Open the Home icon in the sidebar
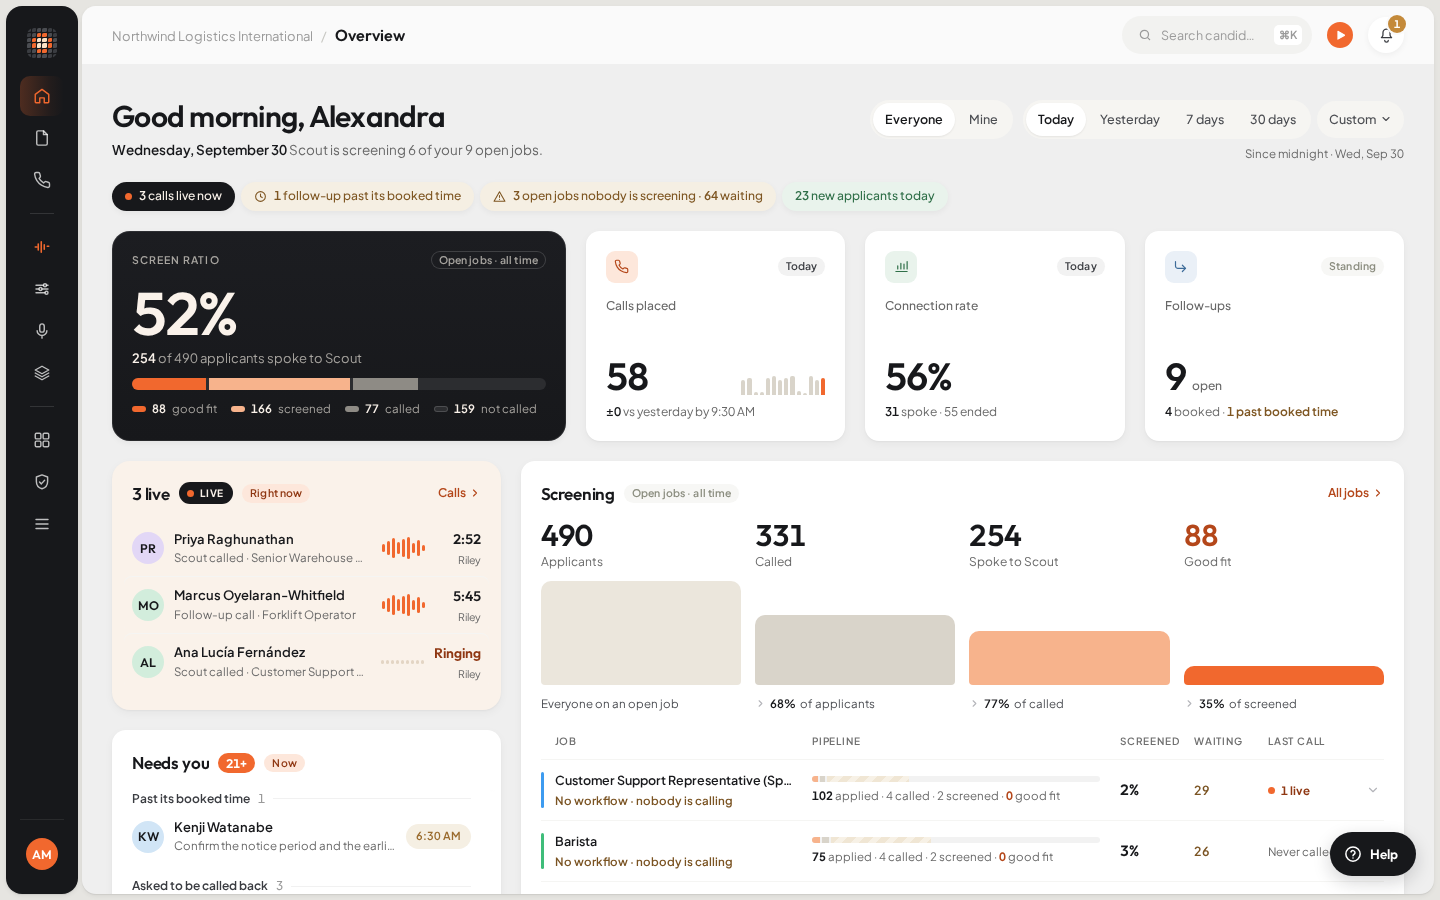1440x900 pixels. (x=42, y=96)
